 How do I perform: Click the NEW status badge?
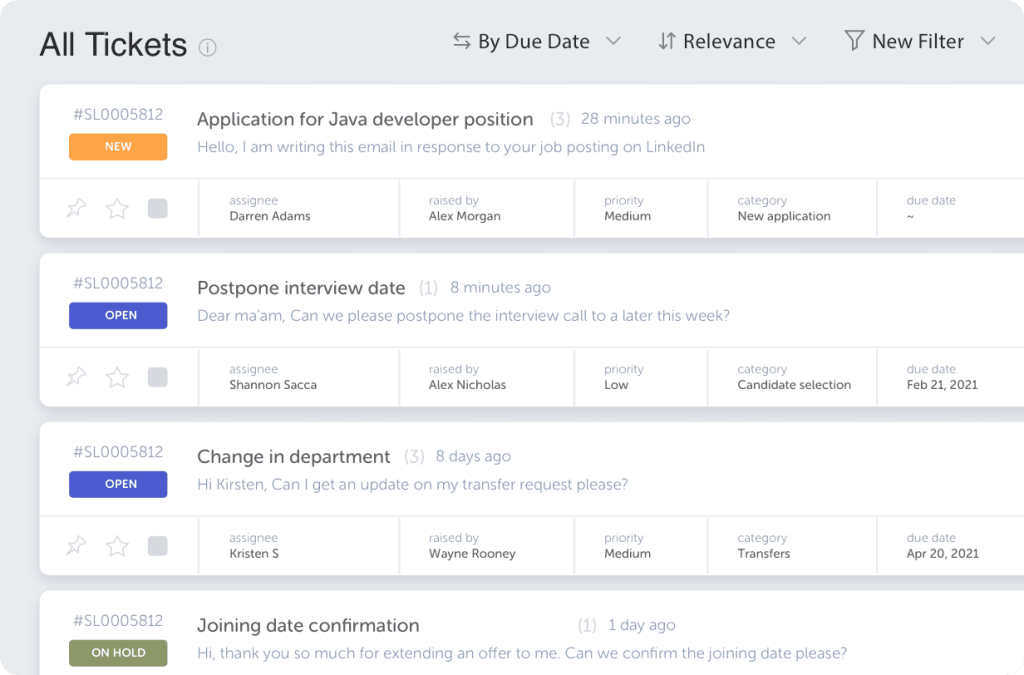click(x=118, y=146)
